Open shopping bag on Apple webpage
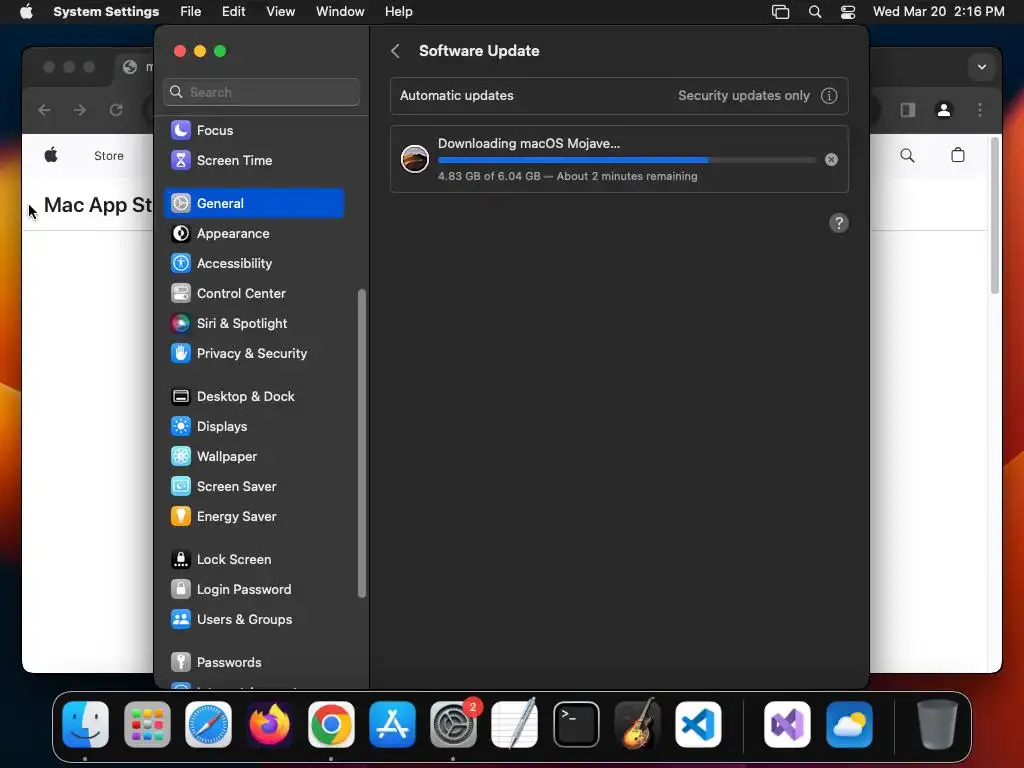The width and height of the screenshot is (1024, 768). tap(957, 155)
